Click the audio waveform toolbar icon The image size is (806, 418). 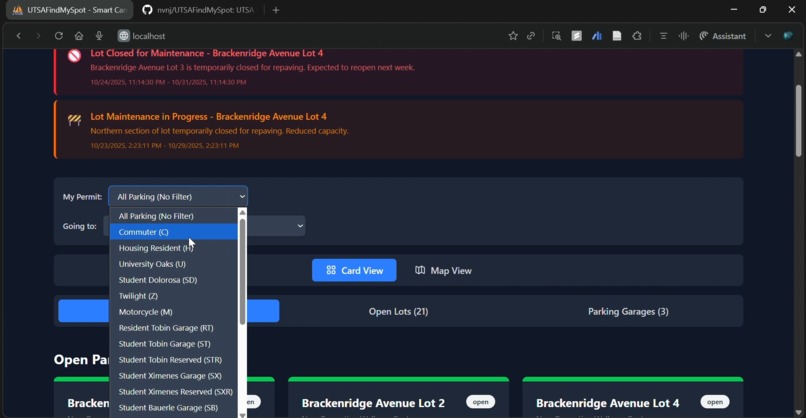[683, 35]
